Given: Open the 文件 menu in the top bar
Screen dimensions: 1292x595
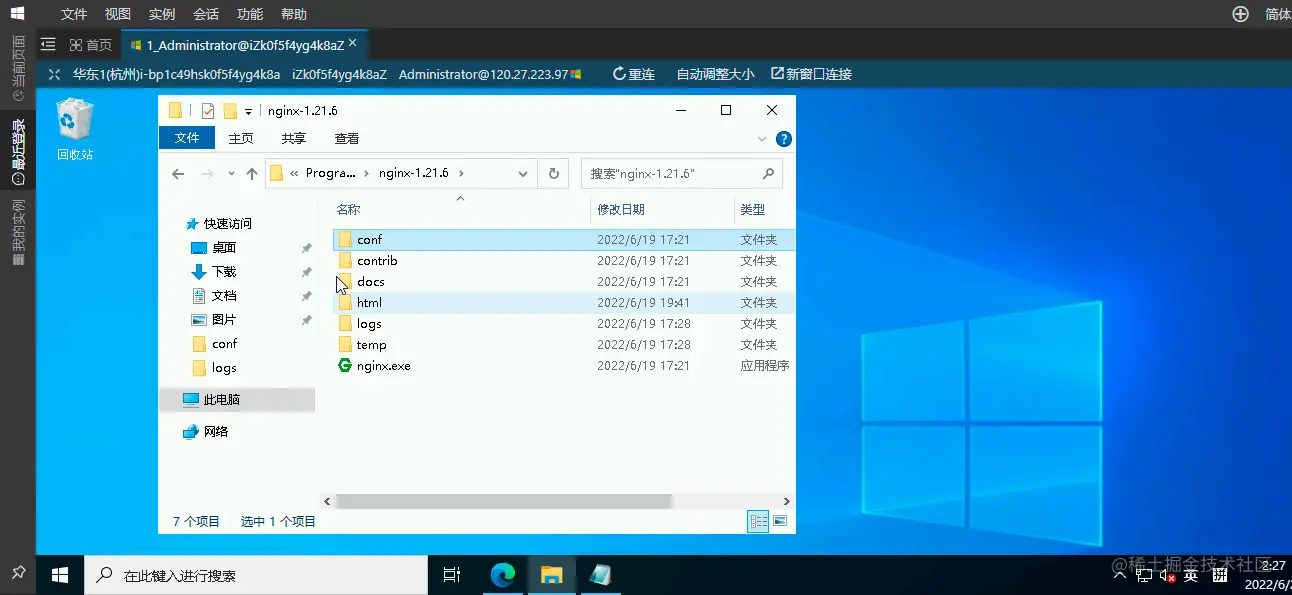Looking at the screenshot, I should (74, 14).
